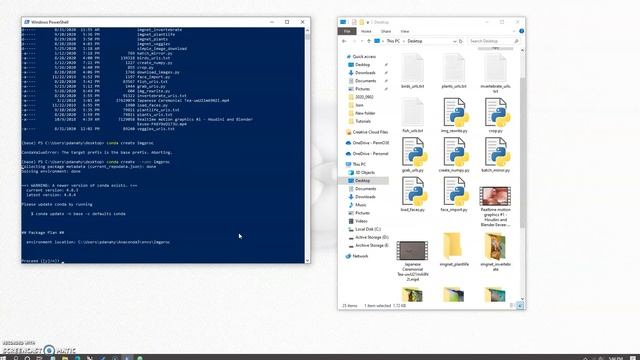Image resolution: width=640 pixels, height=360 pixels.
Task: Open Tutorials folder in navigation pane
Action: click(363, 121)
